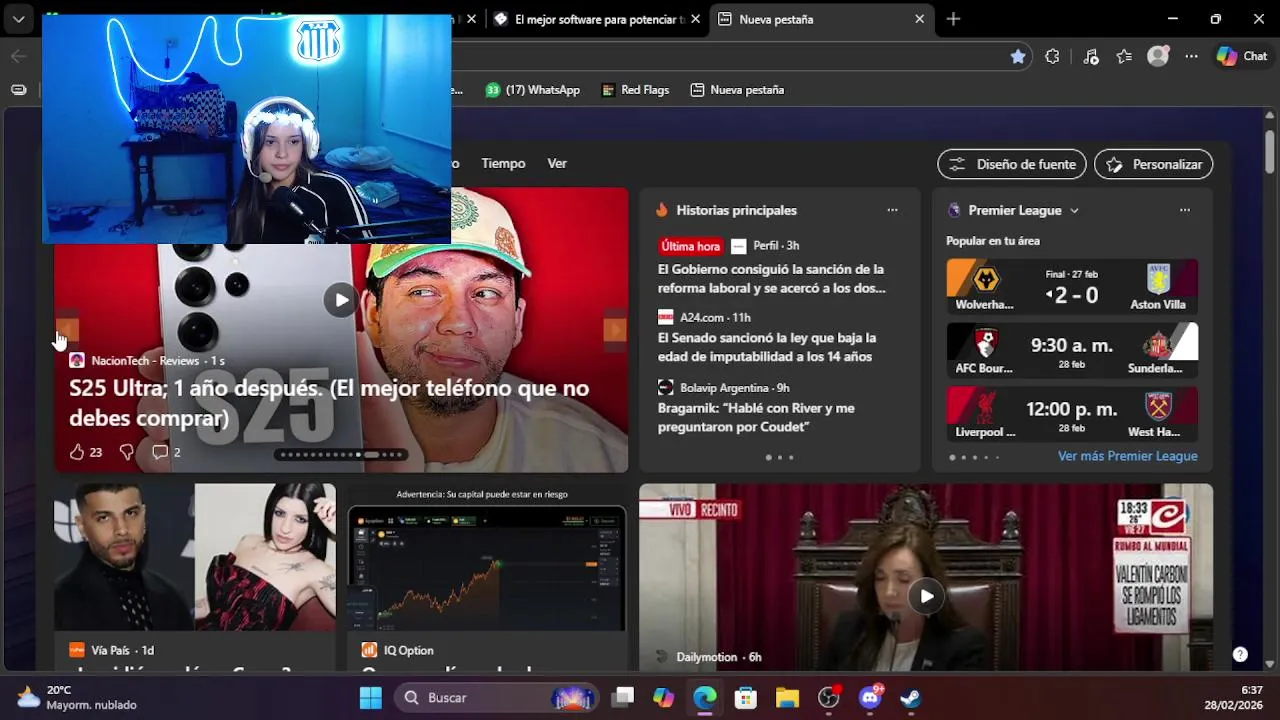
Task: Expand the Premier League dropdown
Action: 1074,210
